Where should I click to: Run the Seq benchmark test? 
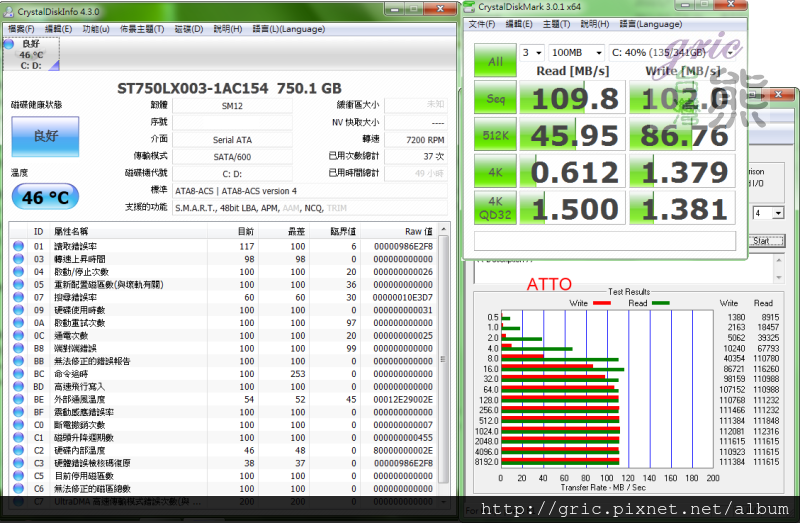[495, 97]
